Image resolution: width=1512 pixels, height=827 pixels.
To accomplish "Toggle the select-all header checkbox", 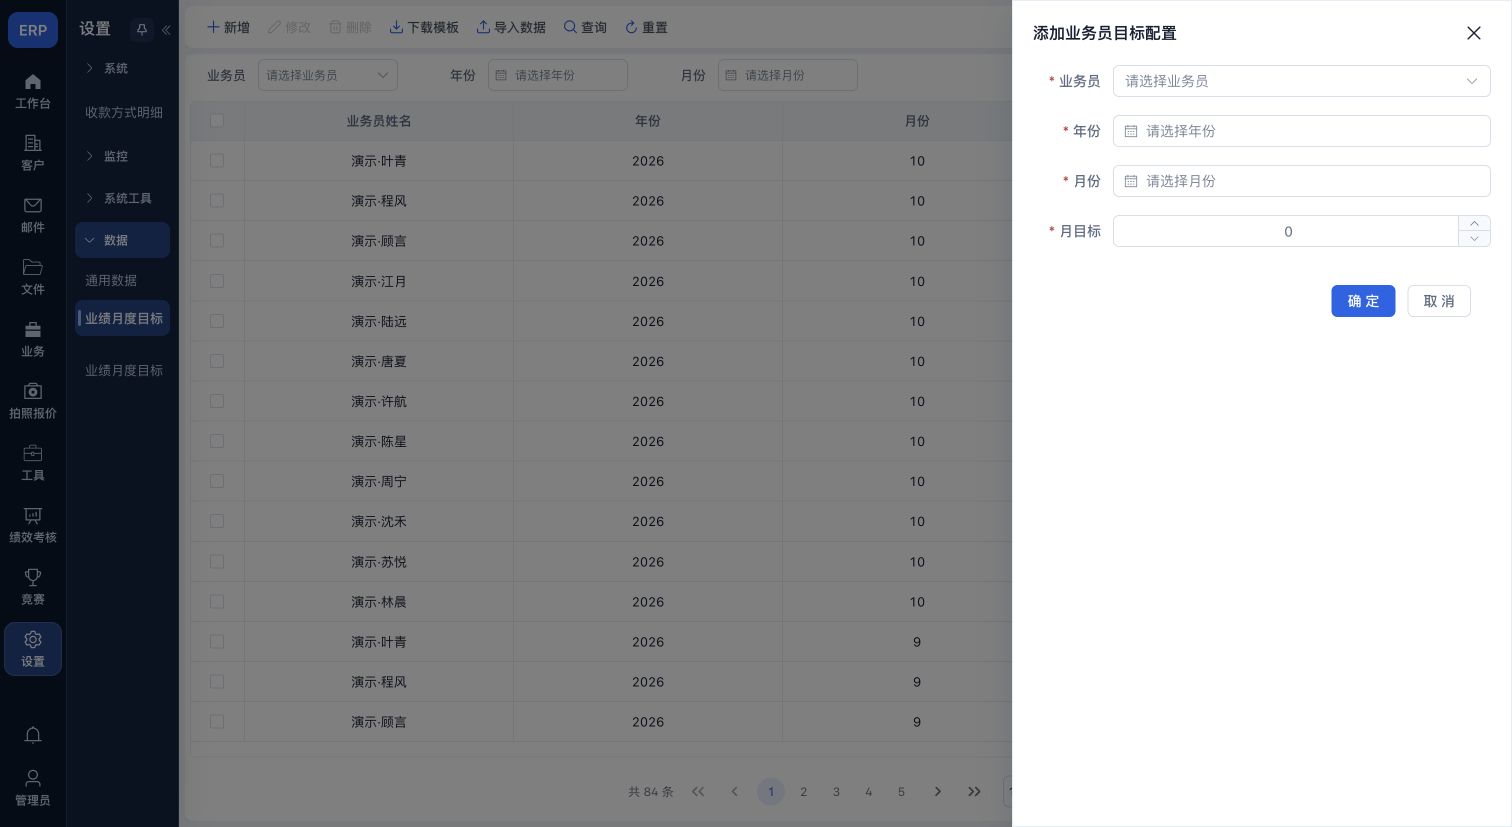I will point(217,121).
